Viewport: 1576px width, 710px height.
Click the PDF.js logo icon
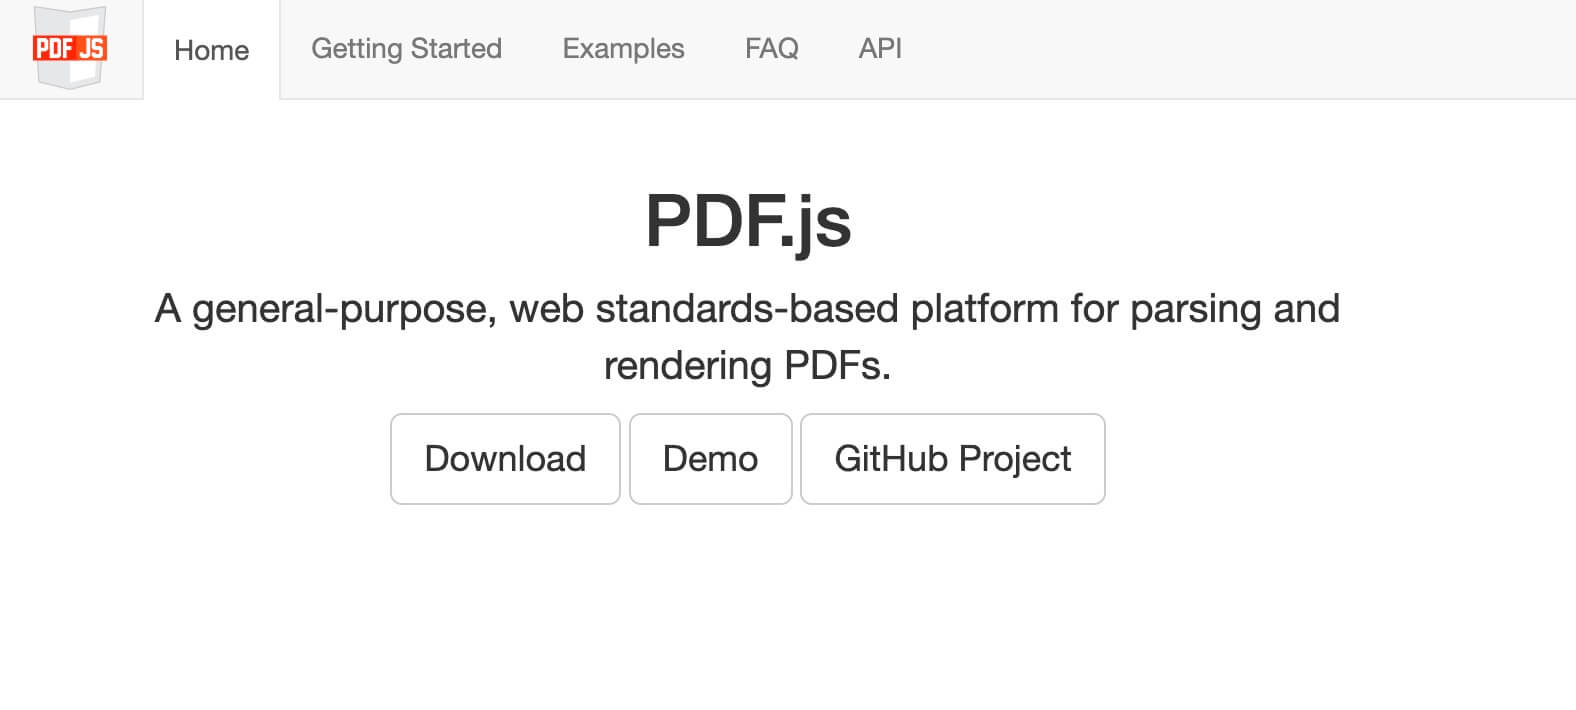coord(70,48)
